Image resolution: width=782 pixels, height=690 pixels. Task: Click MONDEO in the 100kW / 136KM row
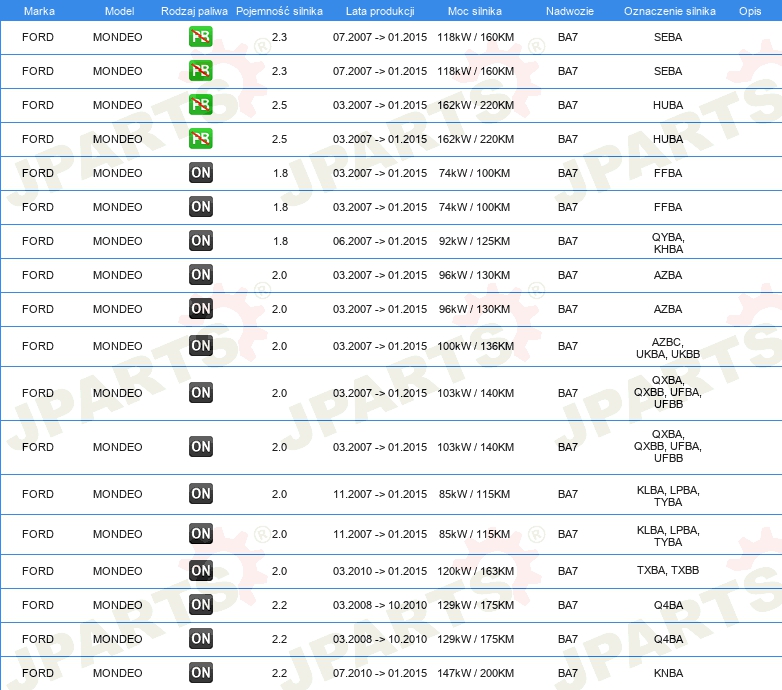[x=118, y=346]
